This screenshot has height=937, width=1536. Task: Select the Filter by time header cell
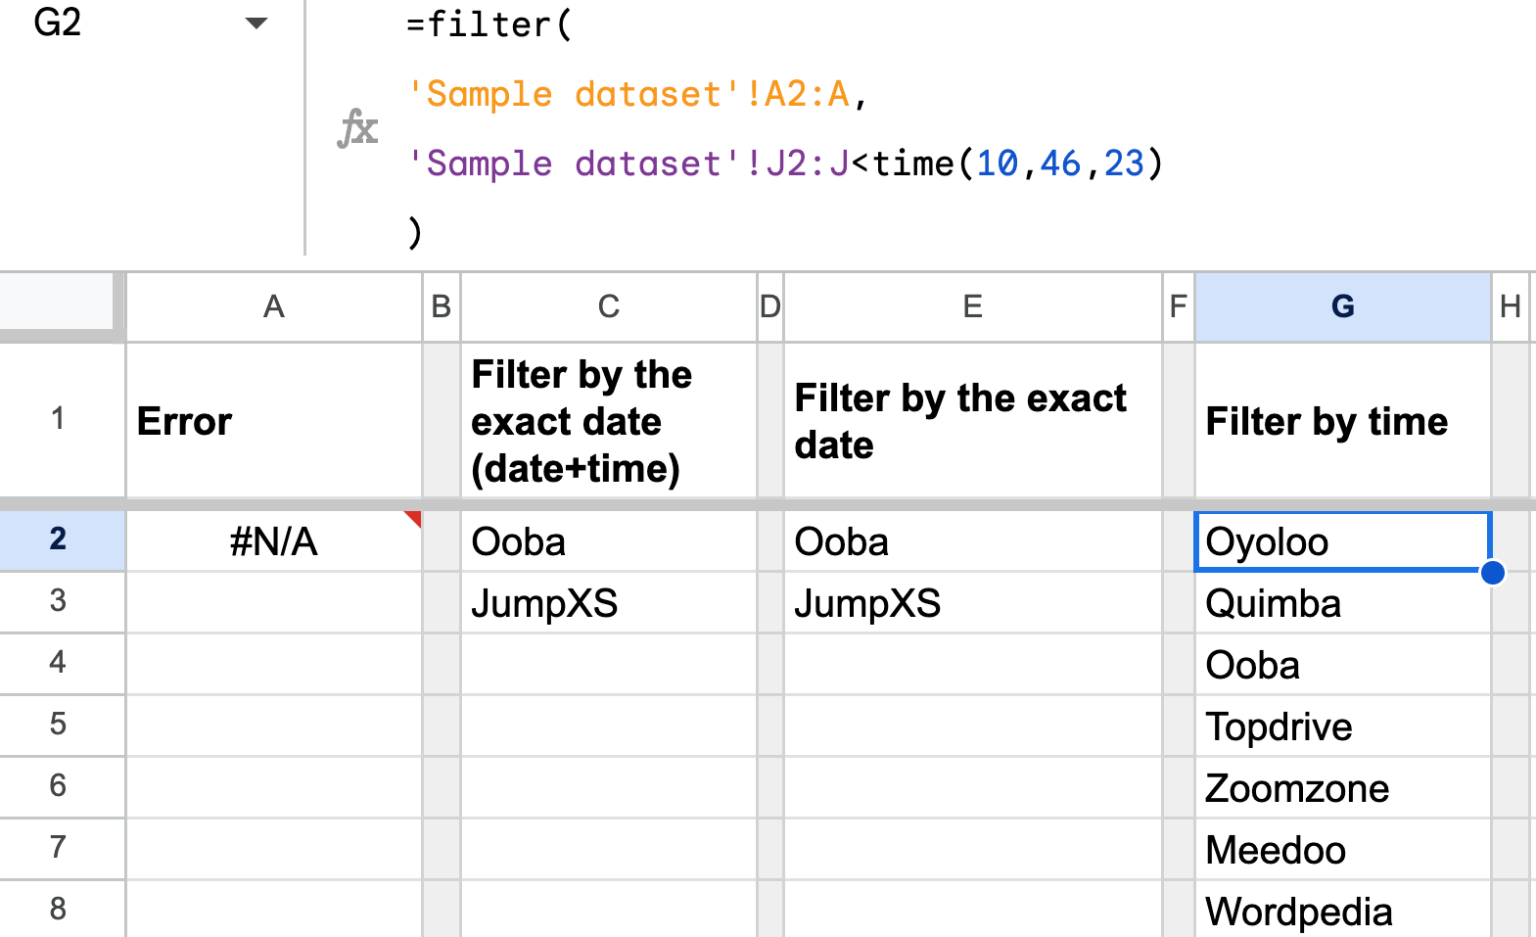pyautogui.click(x=1341, y=421)
